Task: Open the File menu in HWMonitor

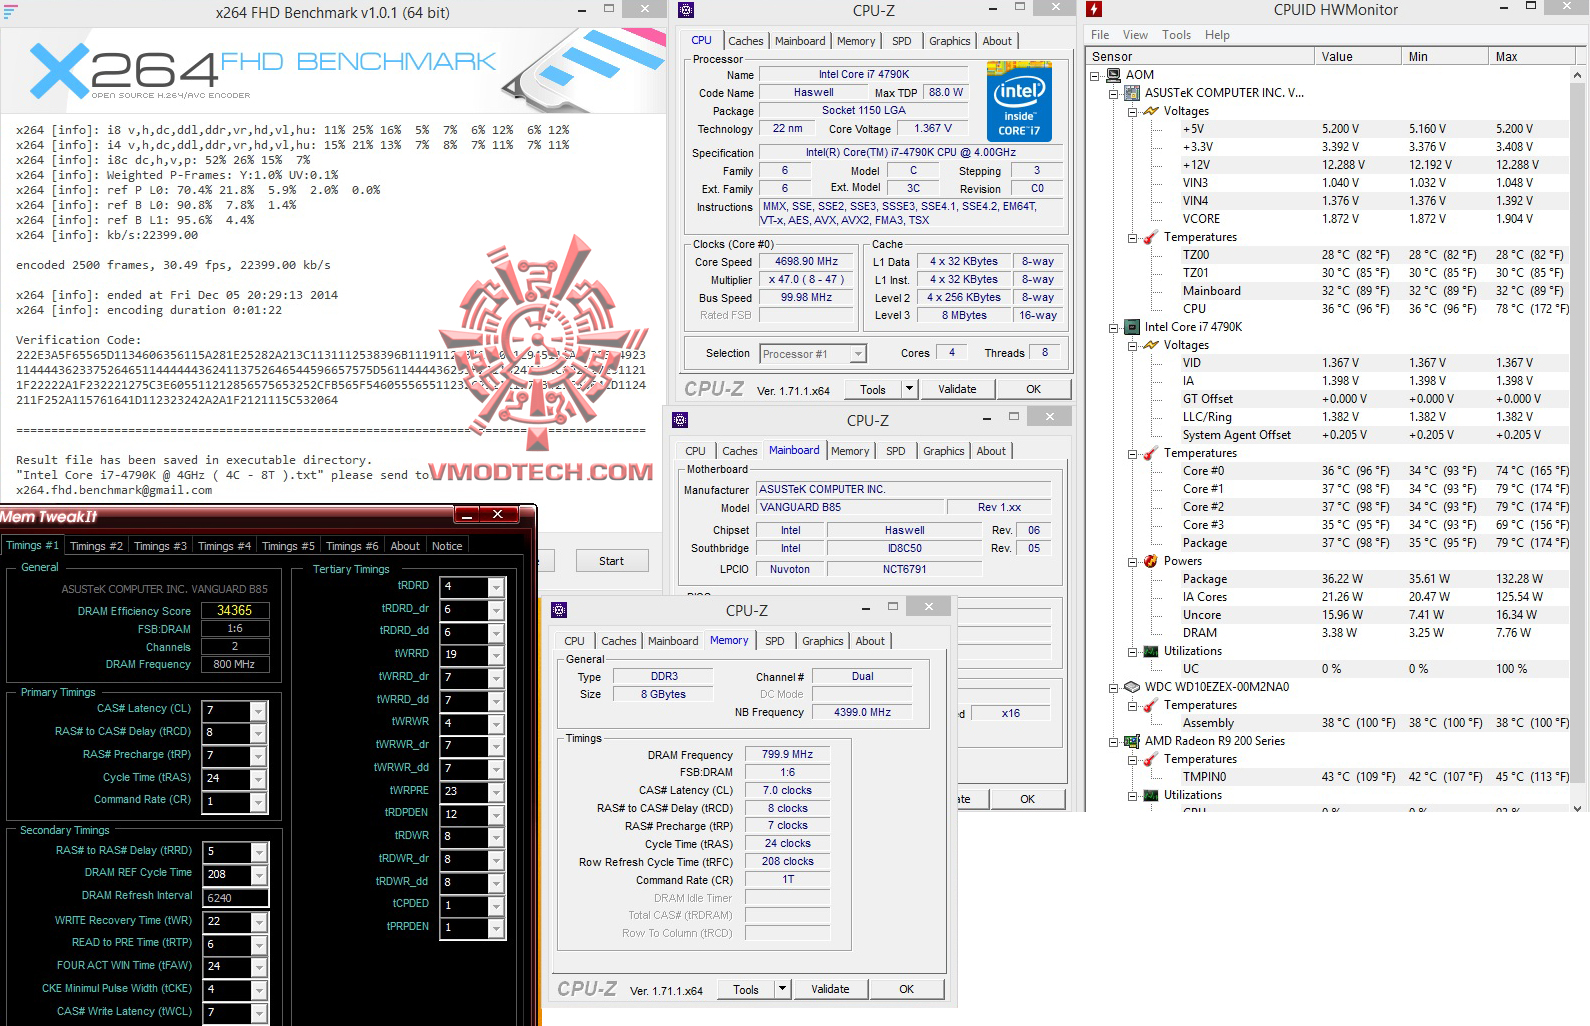Action: click(x=1100, y=35)
